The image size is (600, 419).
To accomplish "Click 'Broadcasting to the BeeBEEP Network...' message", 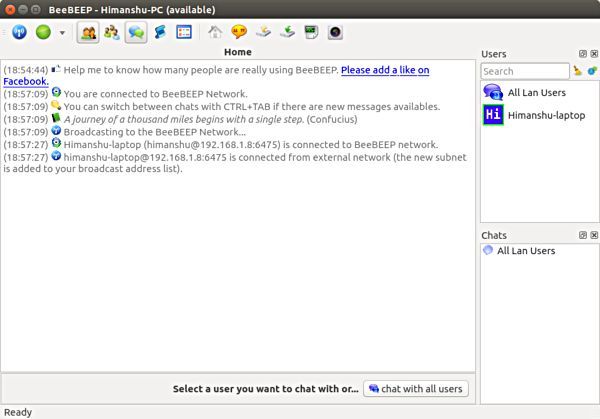I will point(155,132).
